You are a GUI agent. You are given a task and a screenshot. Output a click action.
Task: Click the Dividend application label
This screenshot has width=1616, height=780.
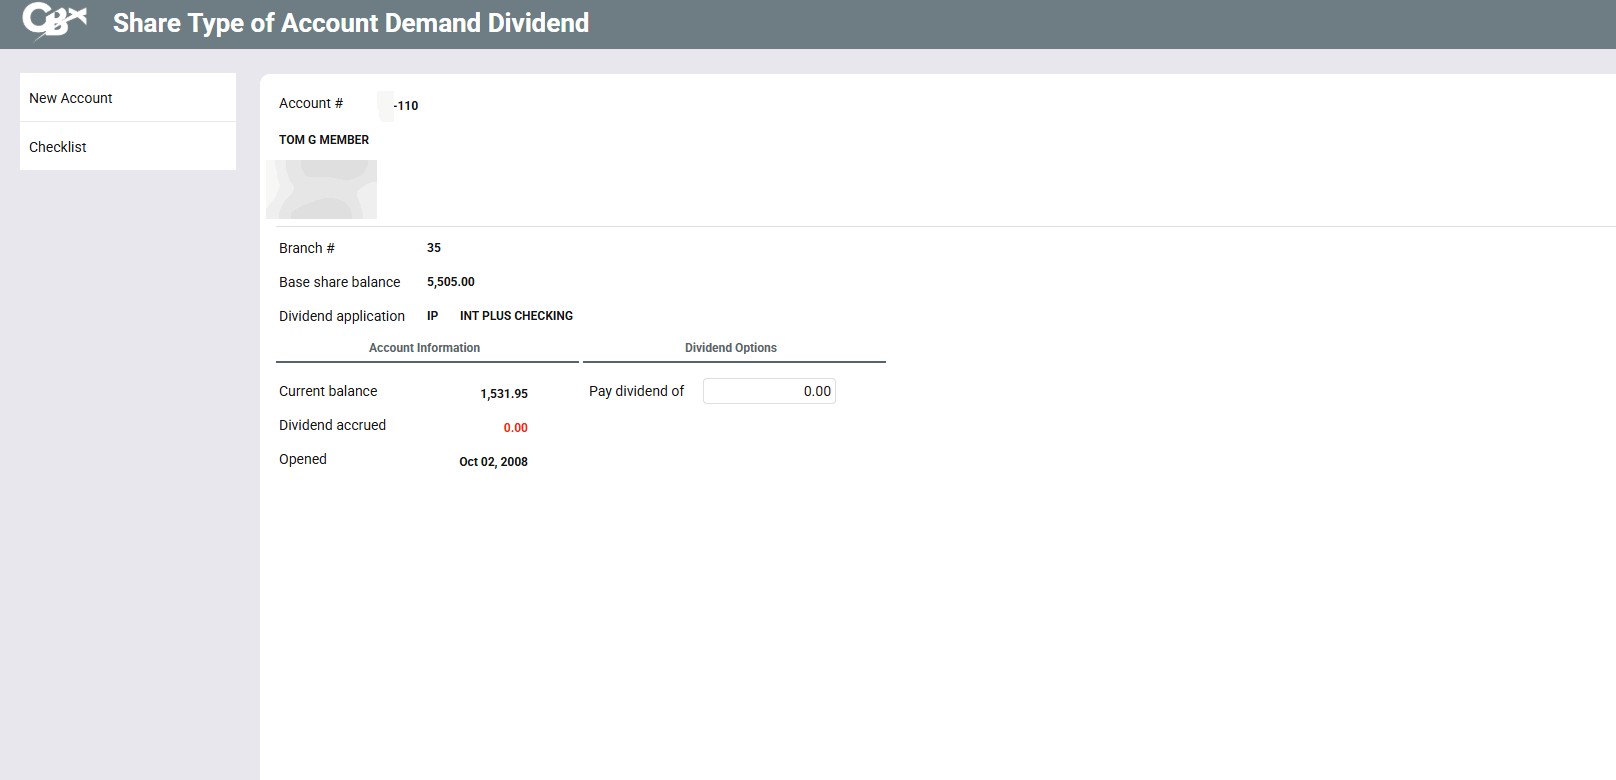click(x=341, y=316)
